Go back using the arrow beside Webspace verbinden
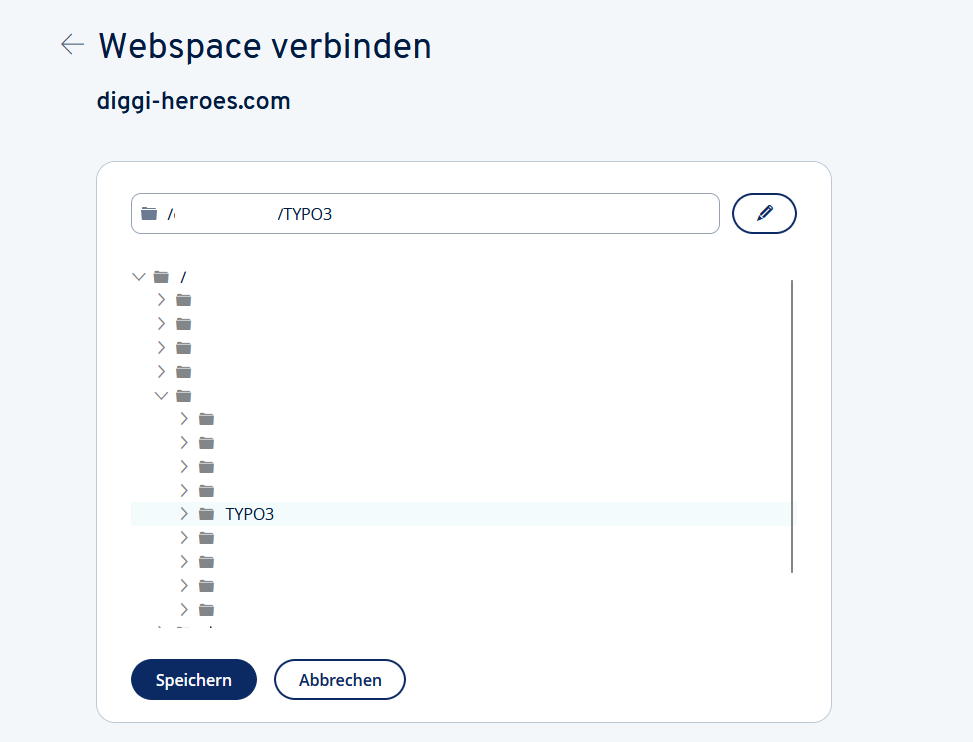Screen dimensions: 973x742 (x=73, y=45)
